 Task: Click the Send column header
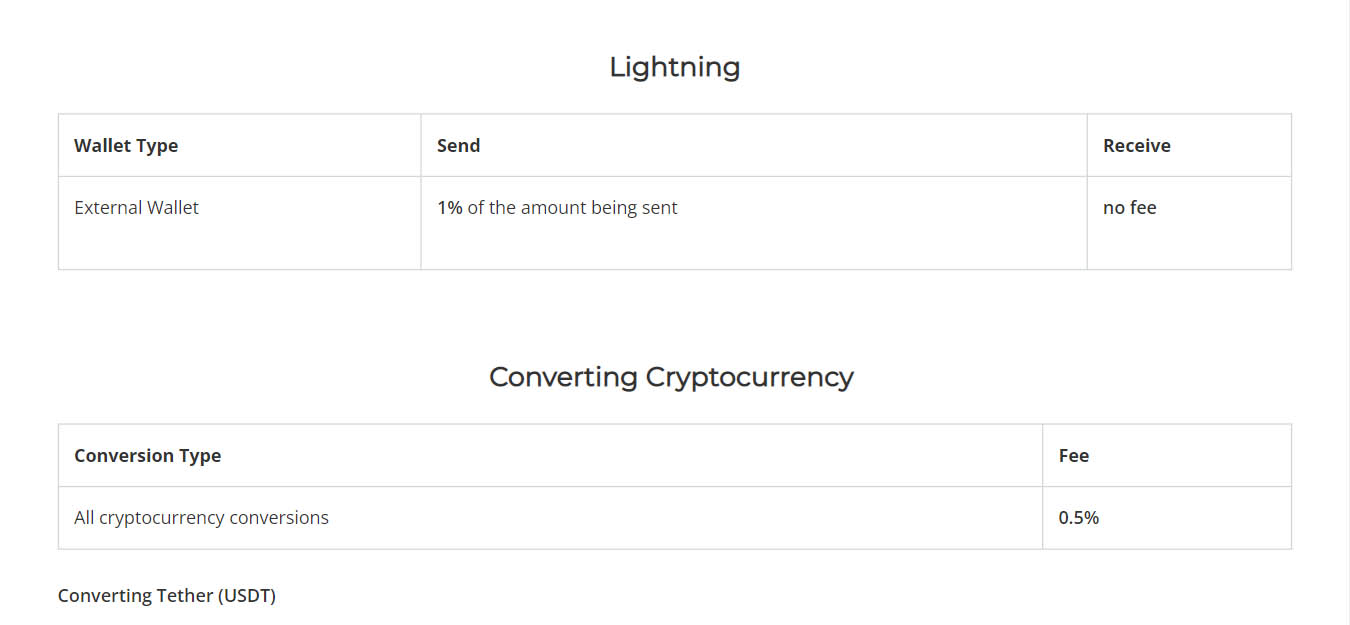[458, 145]
